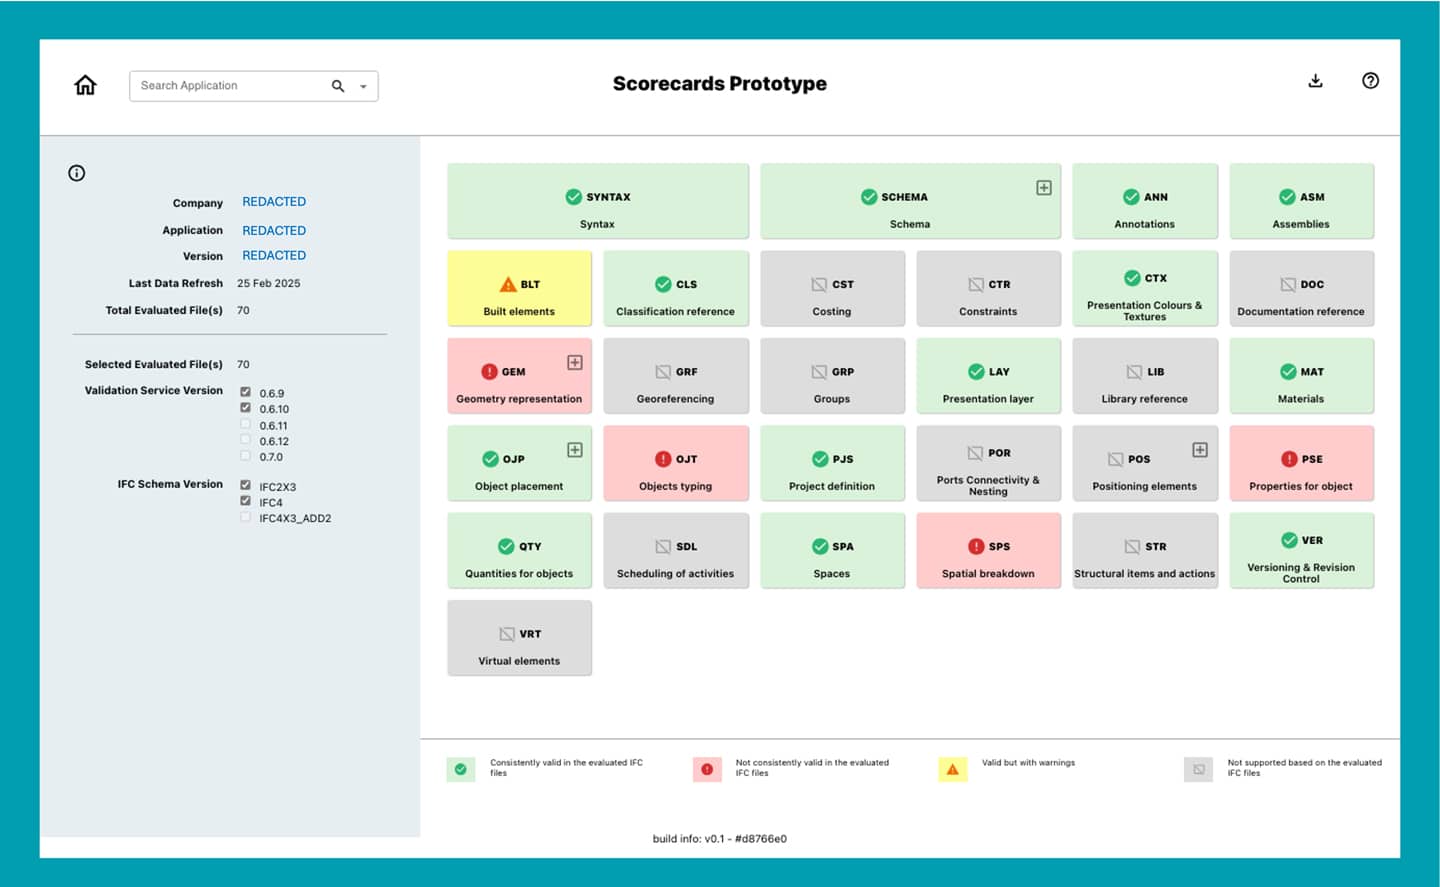
Task: Click the info icon in sidebar
Action: (x=77, y=173)
